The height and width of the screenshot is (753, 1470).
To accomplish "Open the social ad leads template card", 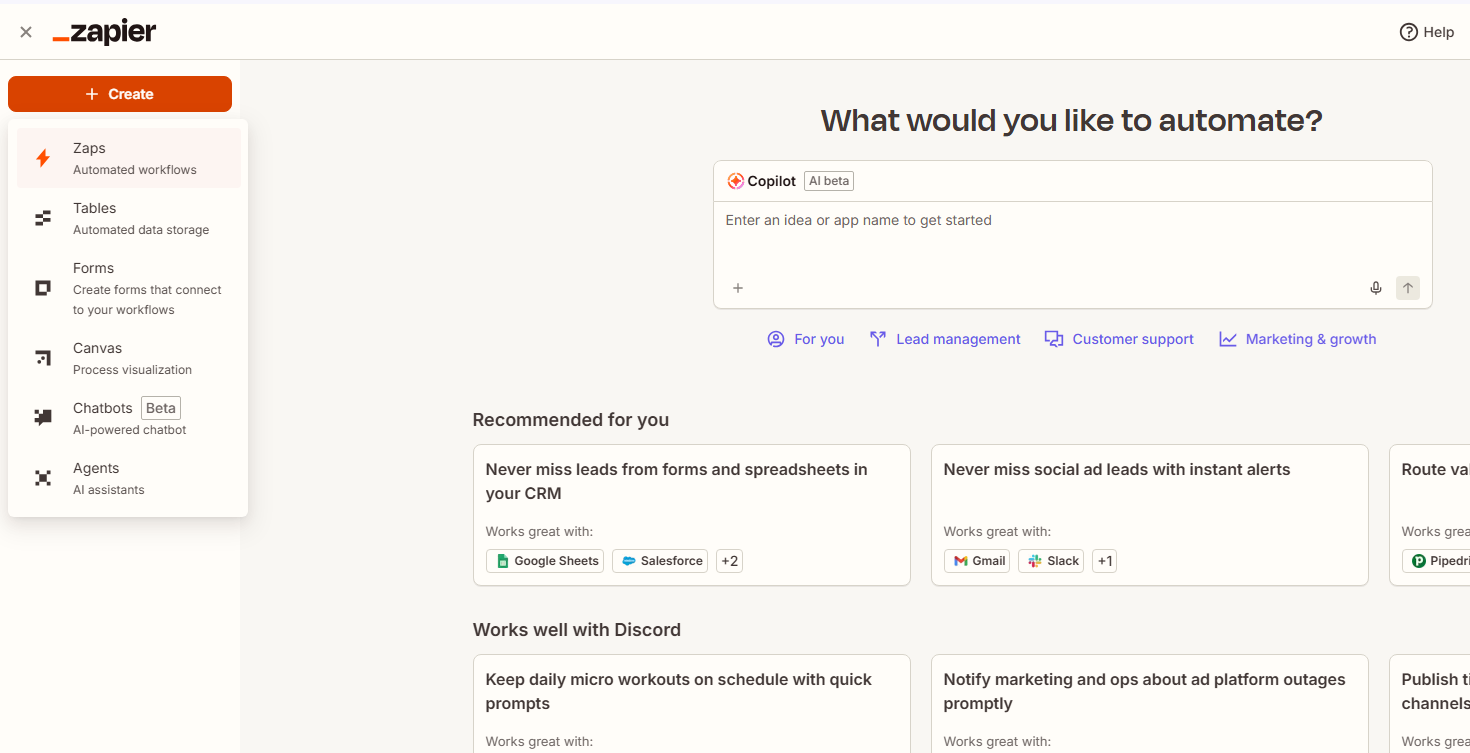I will [1149, 500].
